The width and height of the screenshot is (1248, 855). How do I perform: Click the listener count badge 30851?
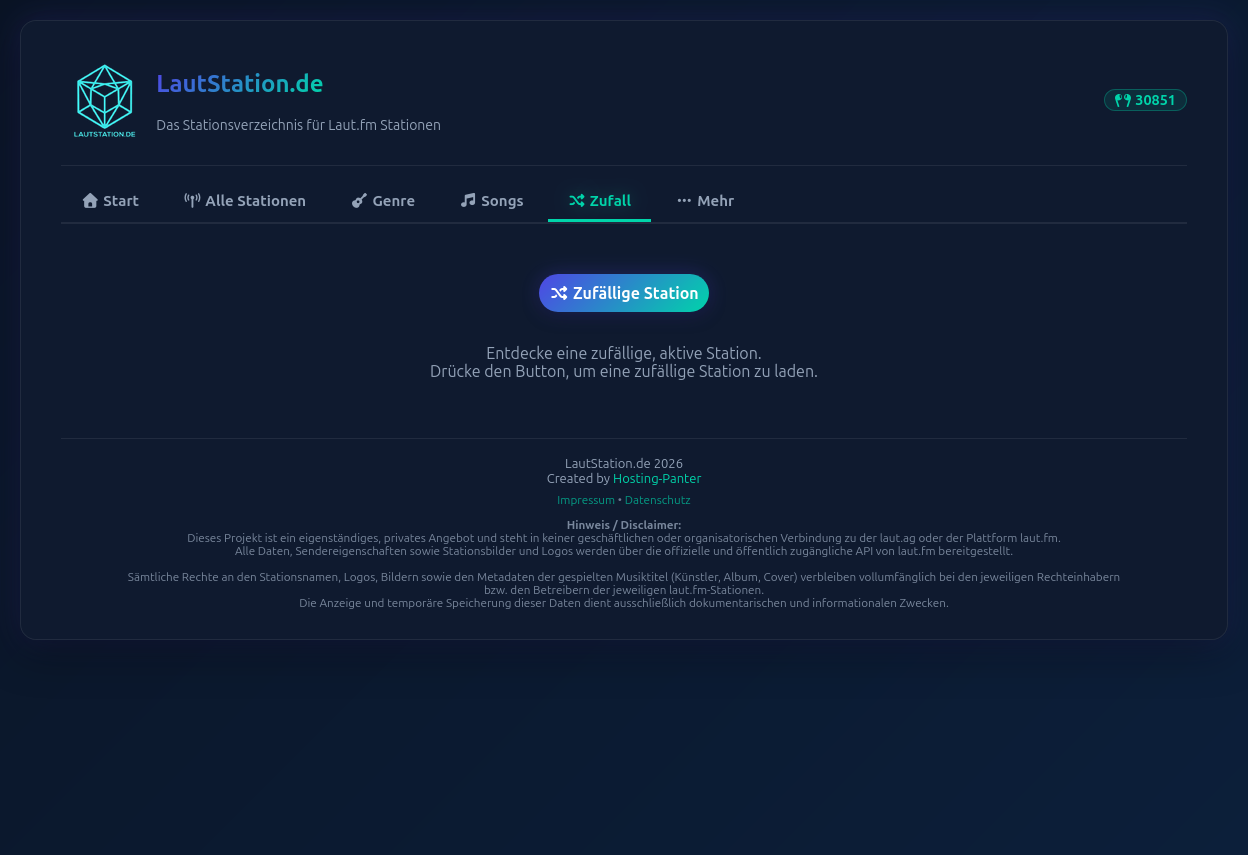[1145, 100]
